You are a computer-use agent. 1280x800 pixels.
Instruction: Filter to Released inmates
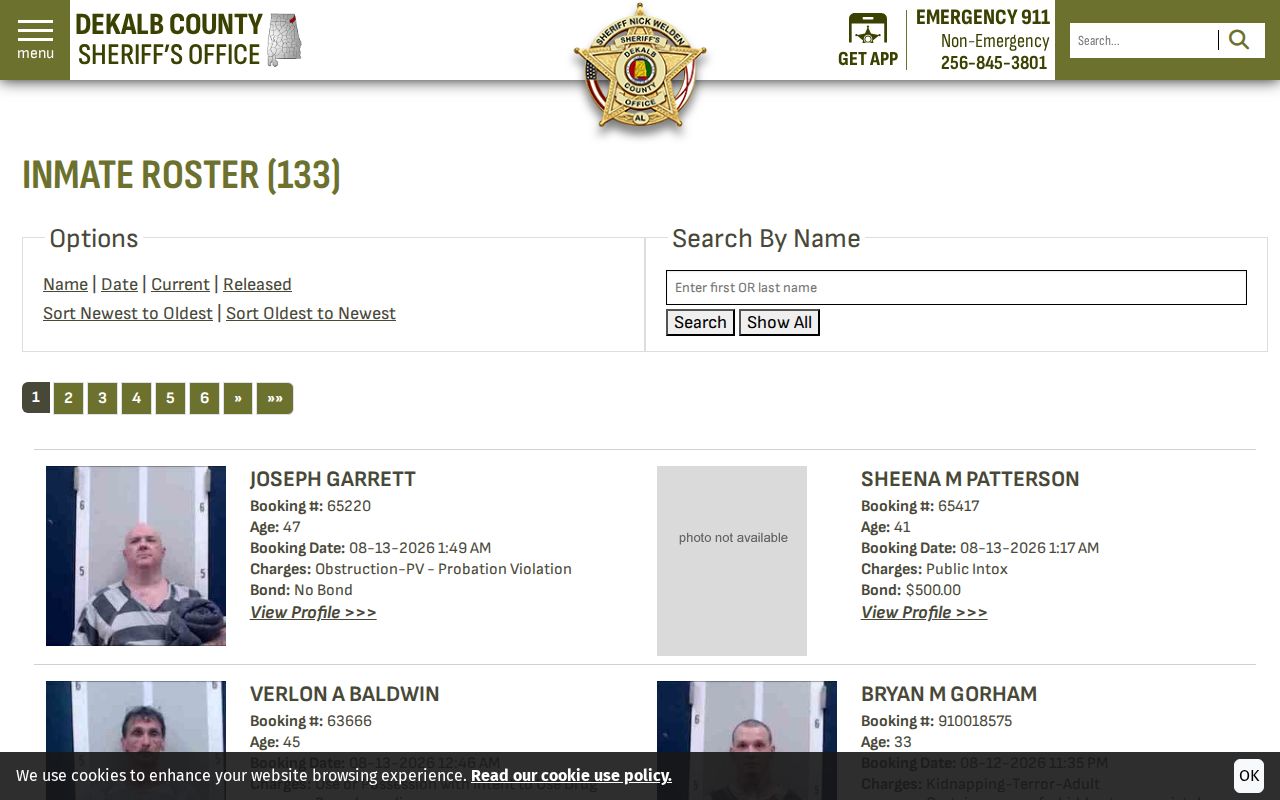(257, 284)
